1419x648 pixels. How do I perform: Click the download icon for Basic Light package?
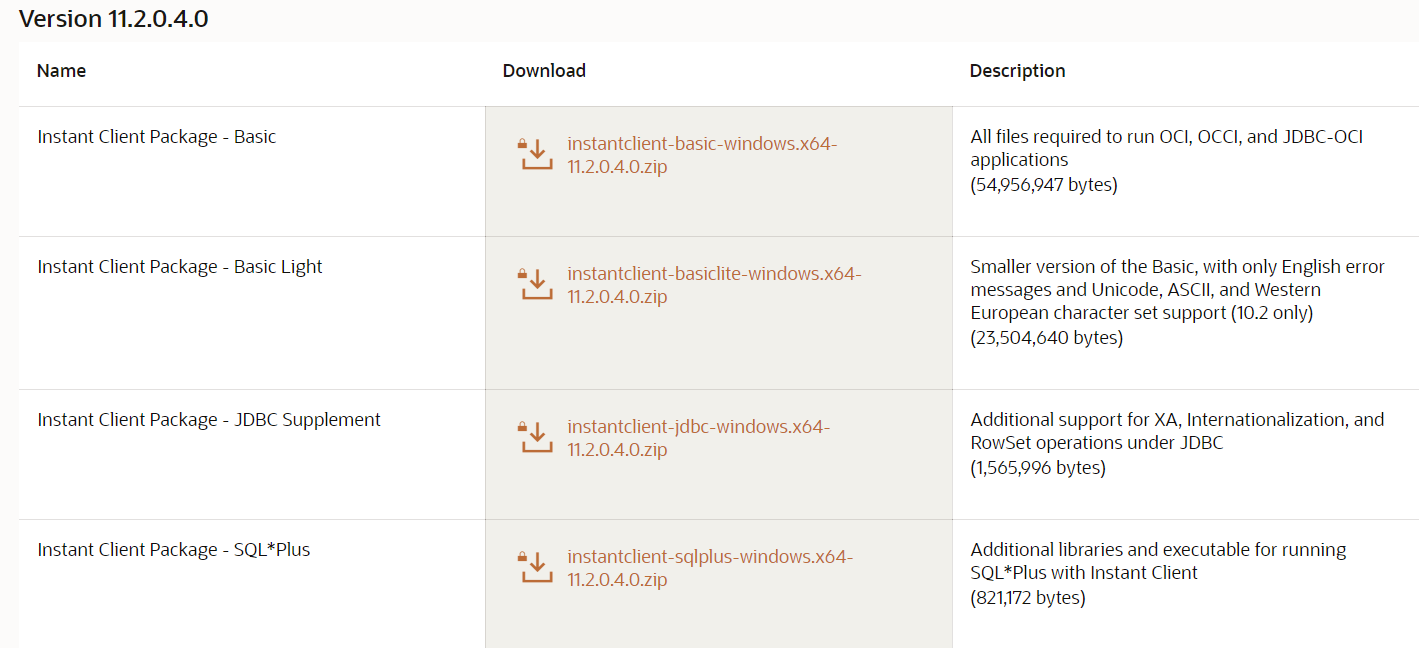coord(536,284)
